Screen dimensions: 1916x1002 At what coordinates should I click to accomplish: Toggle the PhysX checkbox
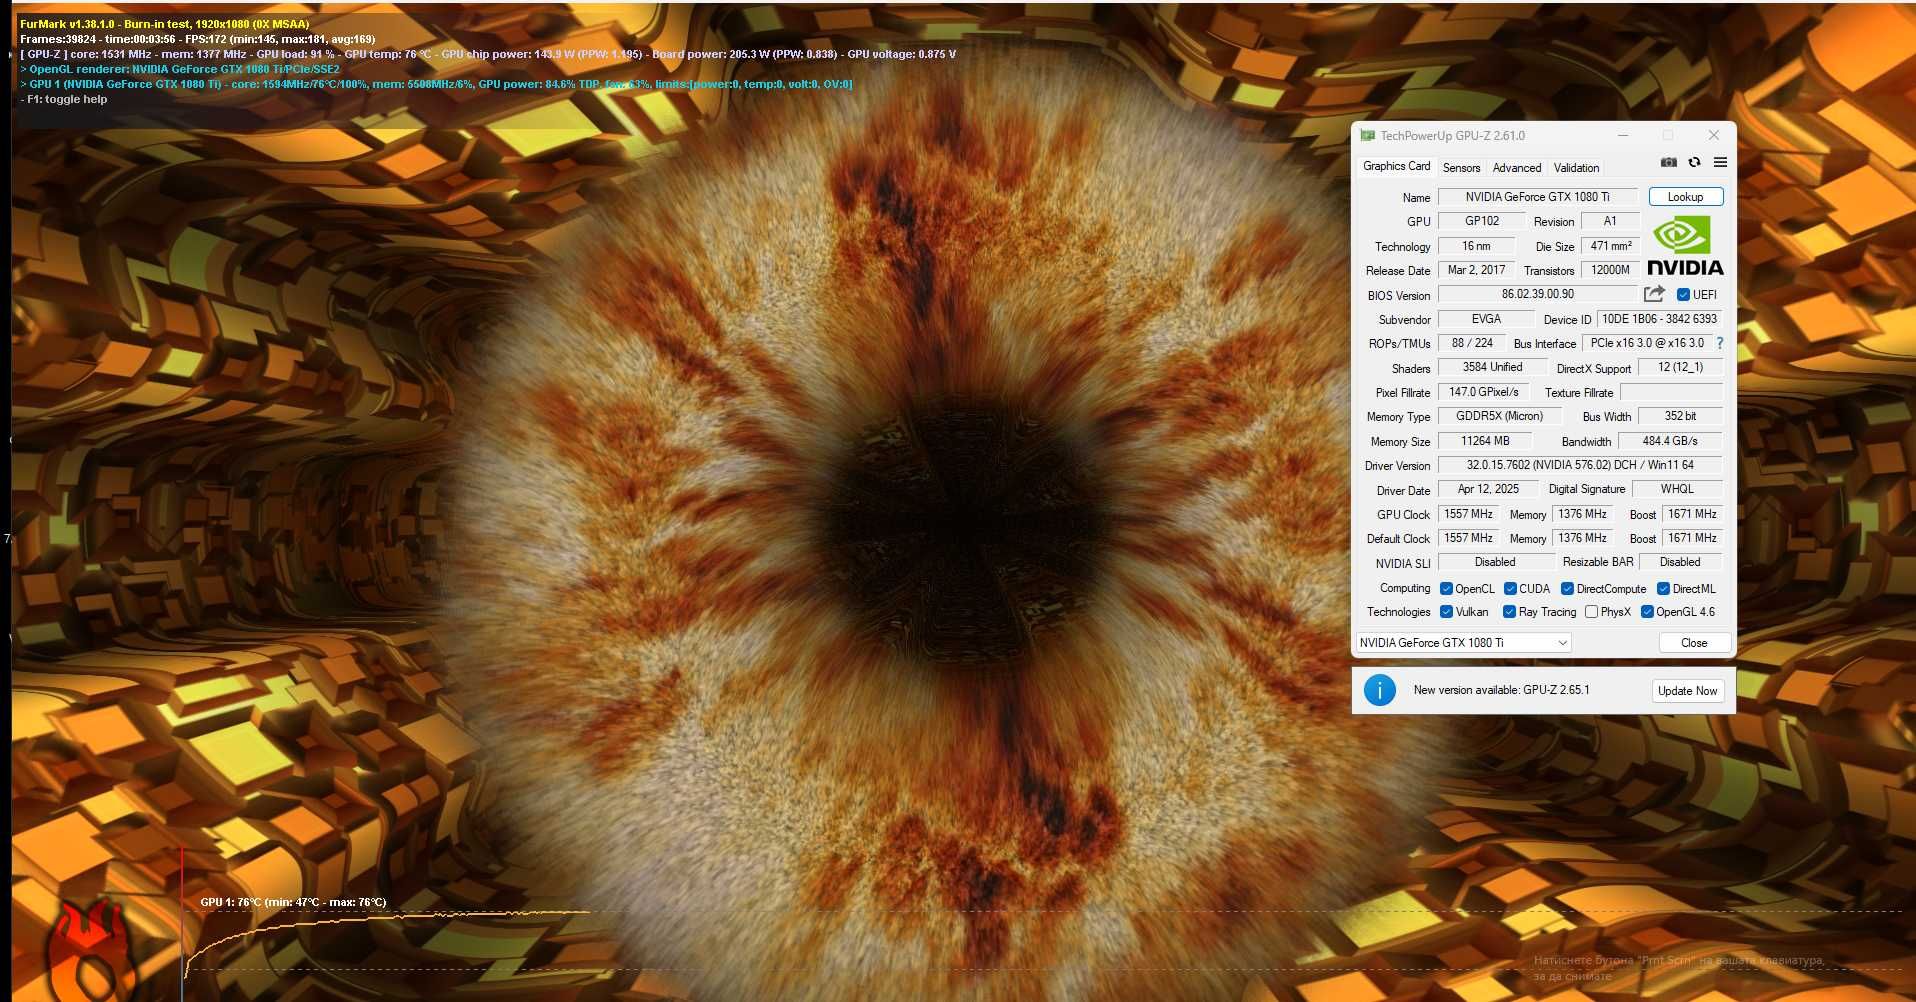tap(1591, 612)
